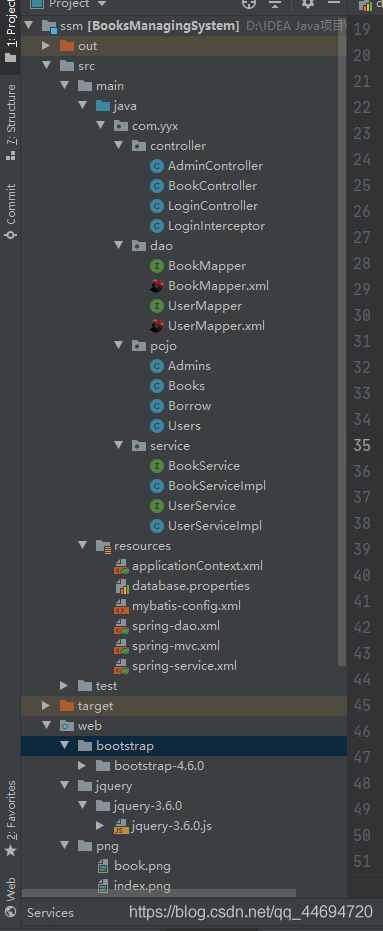The image size is (383, 931).
Task: Hide the Project tool window
Action: 334,3
